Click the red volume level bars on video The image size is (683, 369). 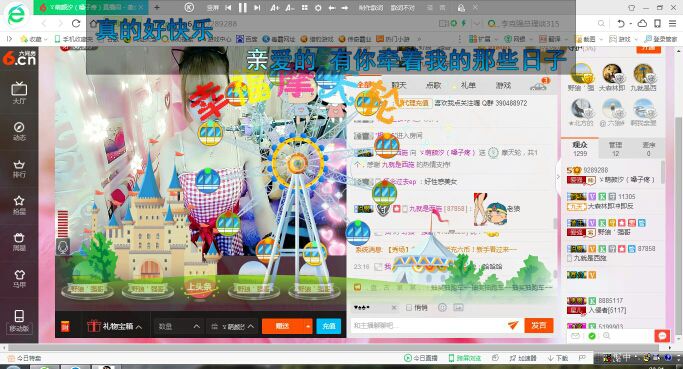63,223
